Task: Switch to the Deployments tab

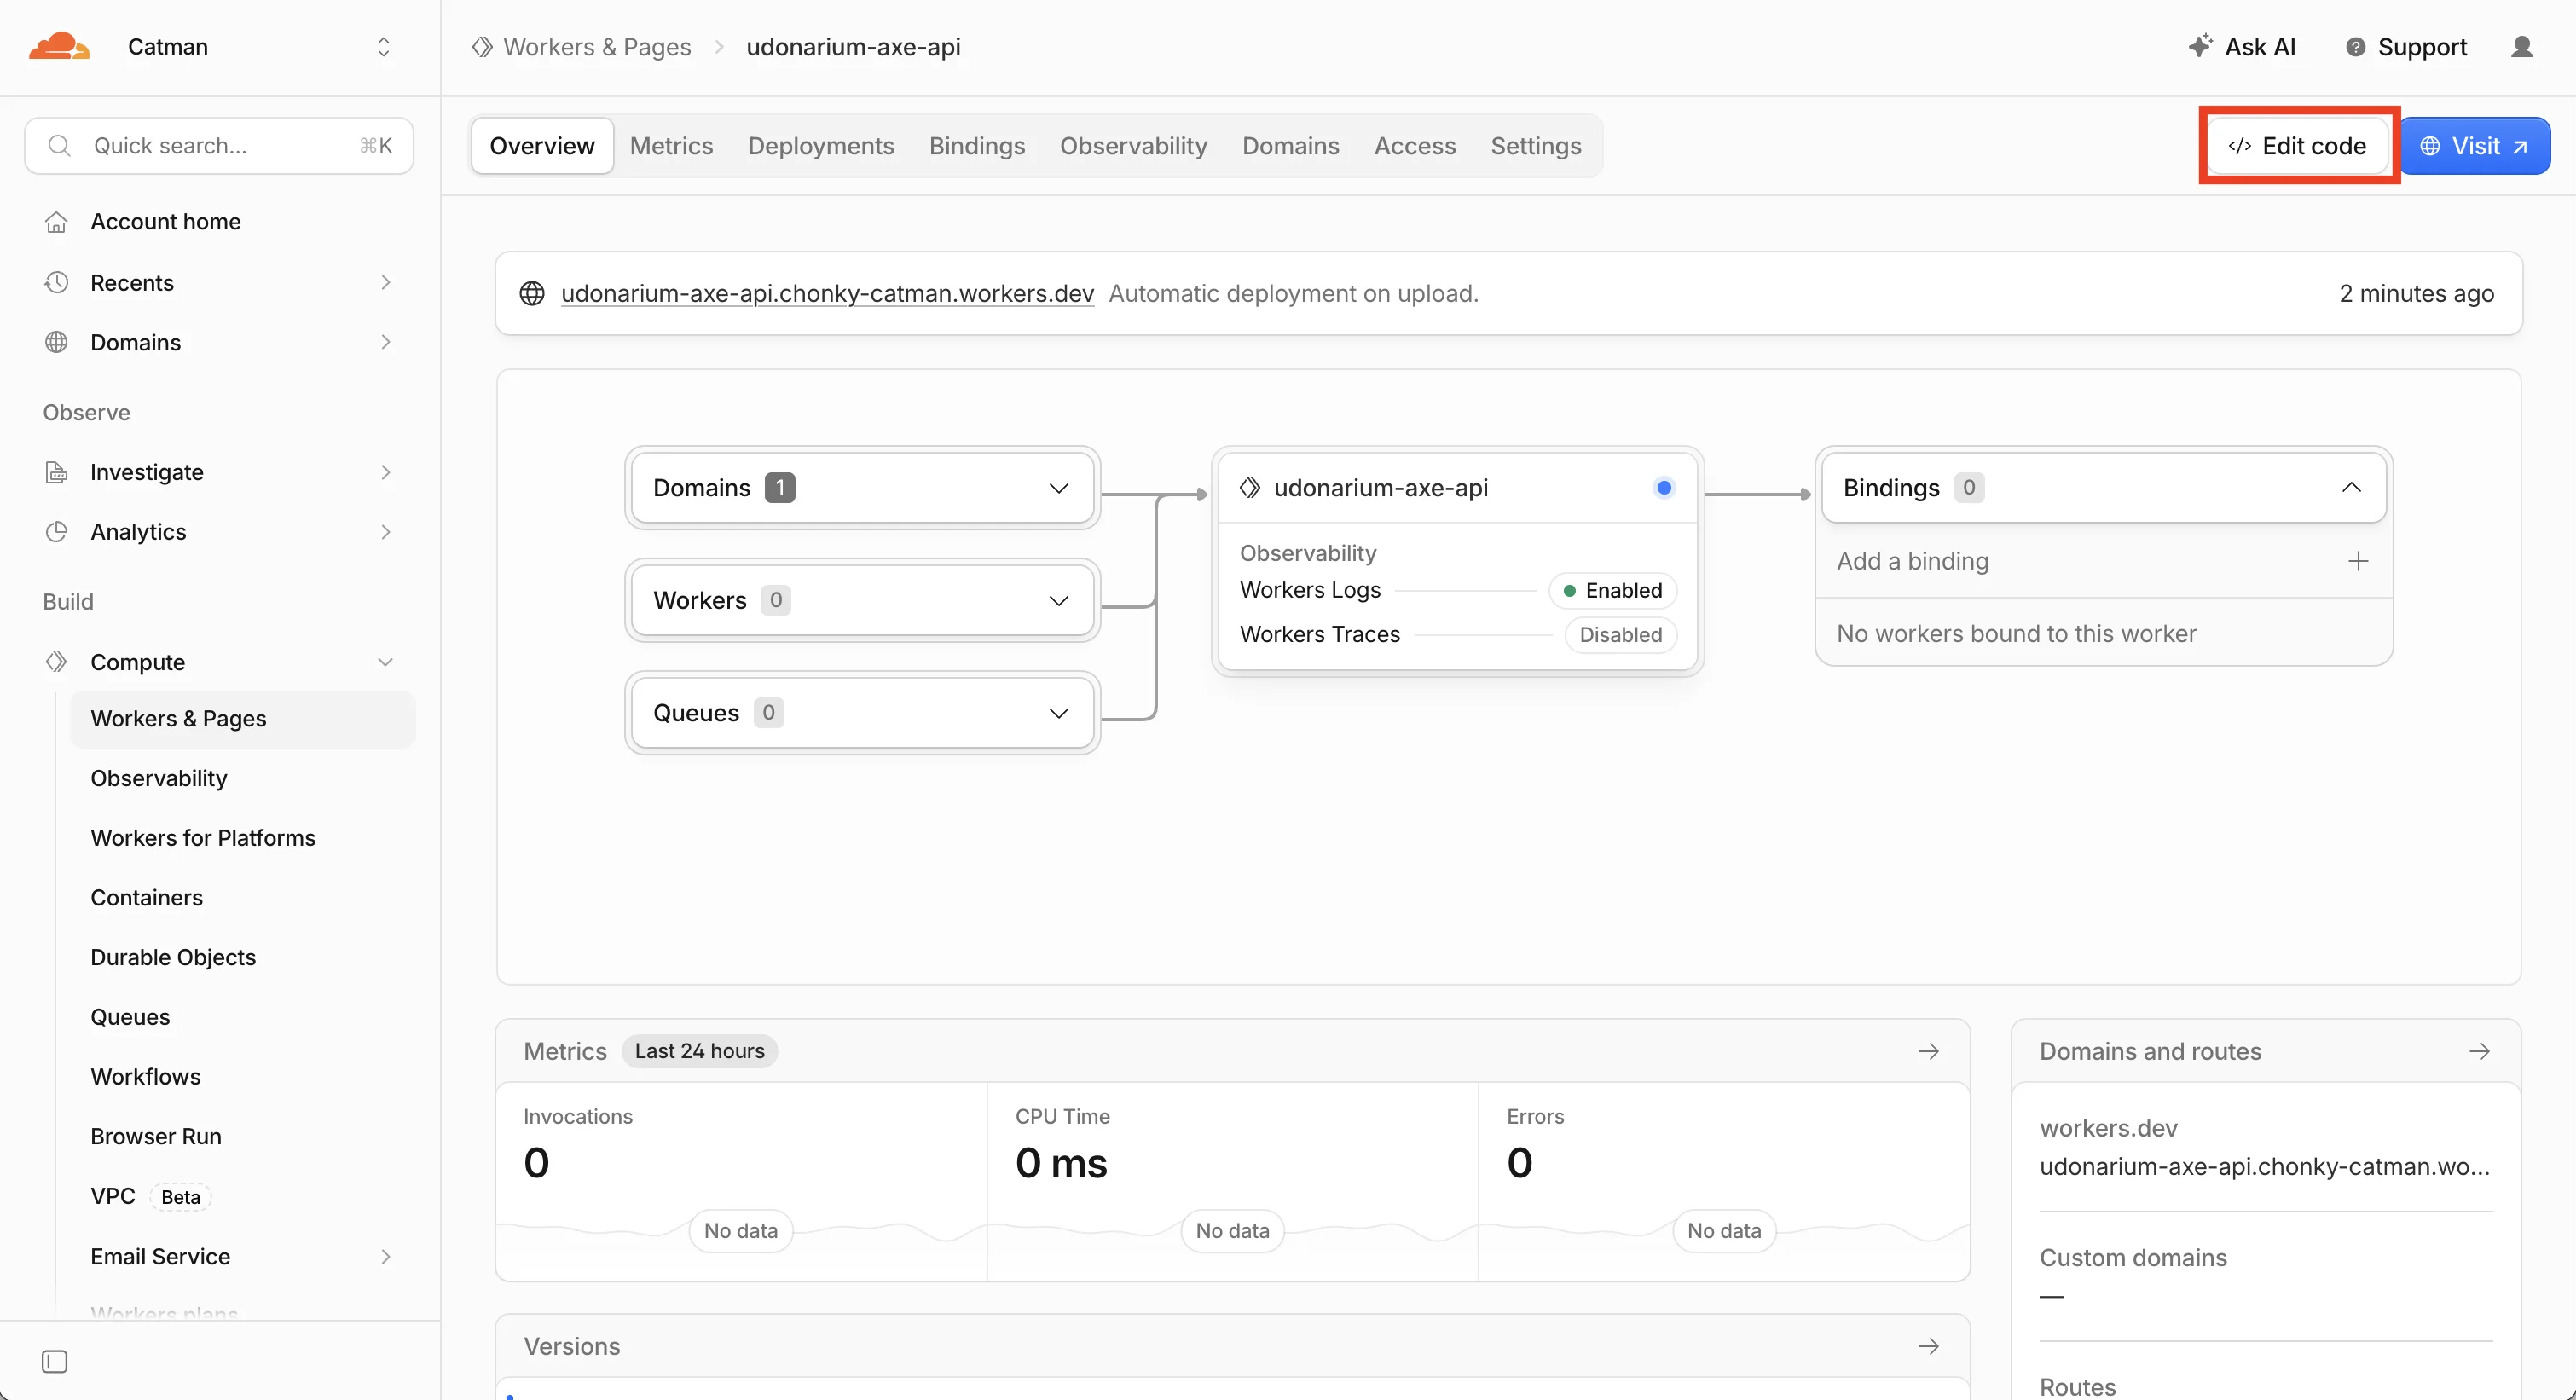Action: 821,146
